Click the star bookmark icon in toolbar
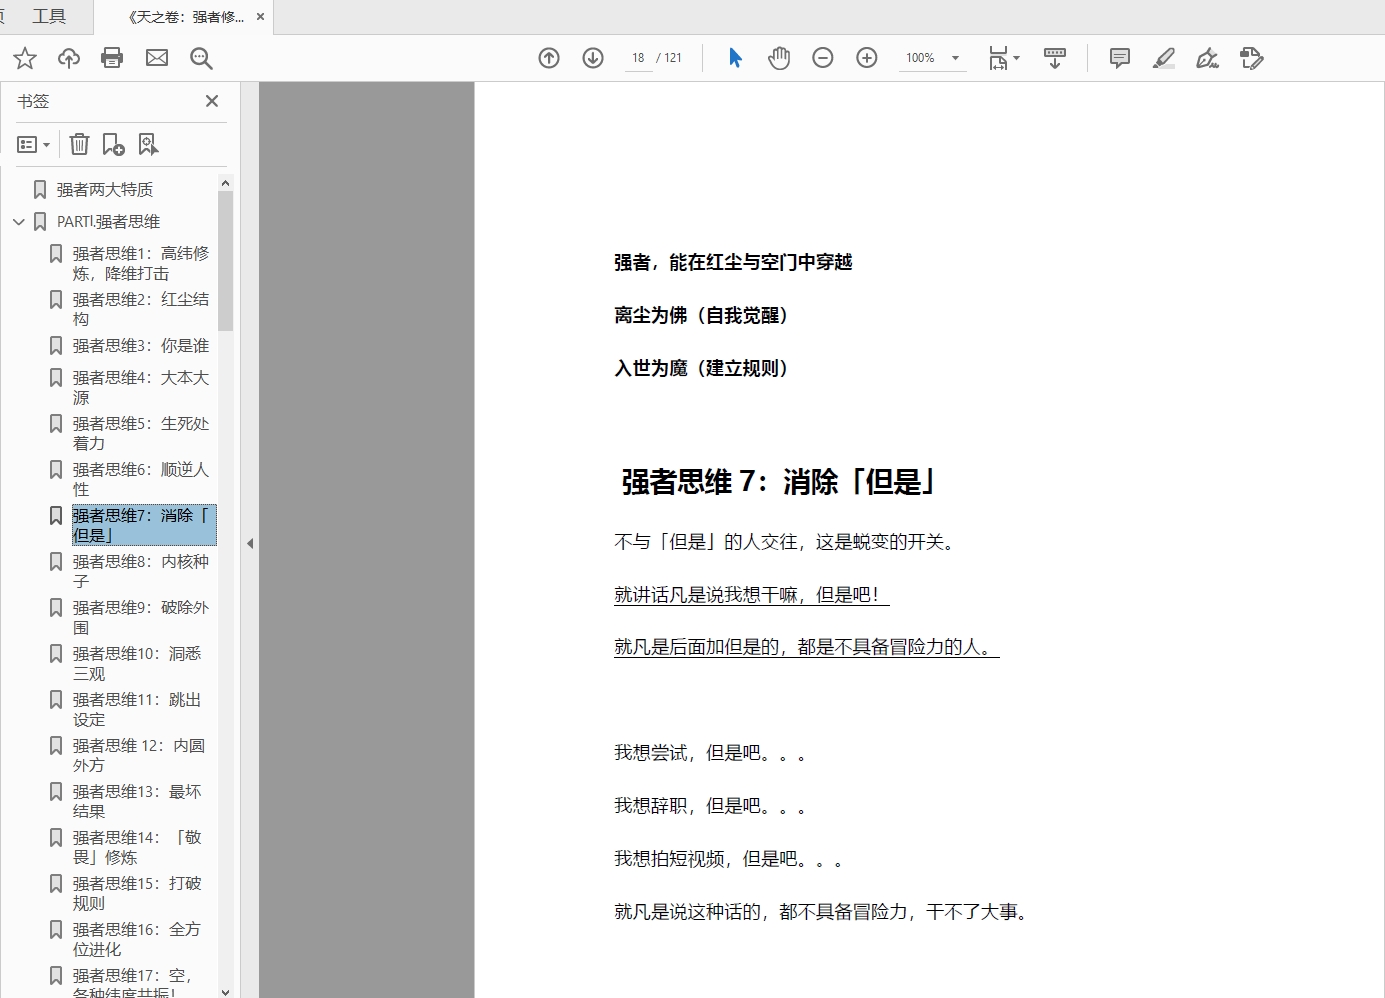Screen dimensions: 1385x998 (25, 58)
